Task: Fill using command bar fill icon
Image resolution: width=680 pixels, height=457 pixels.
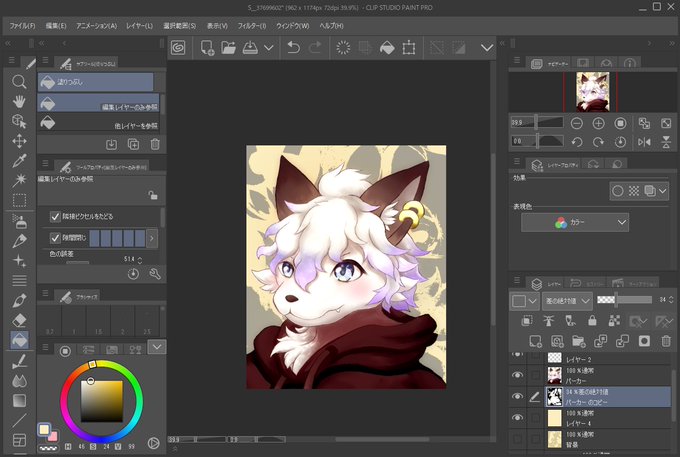Action: 387,48
